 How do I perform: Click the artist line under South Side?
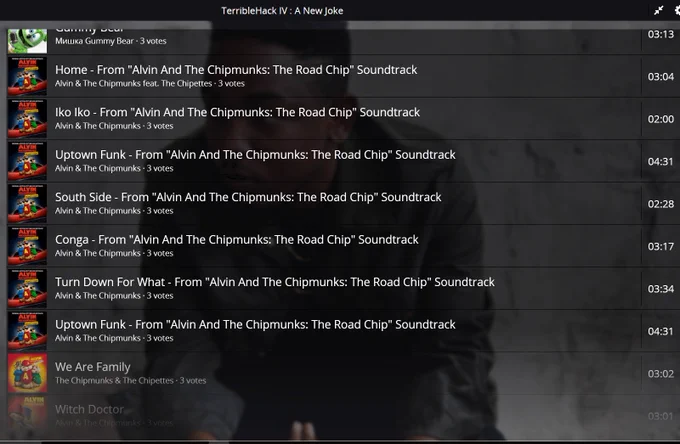114,211
